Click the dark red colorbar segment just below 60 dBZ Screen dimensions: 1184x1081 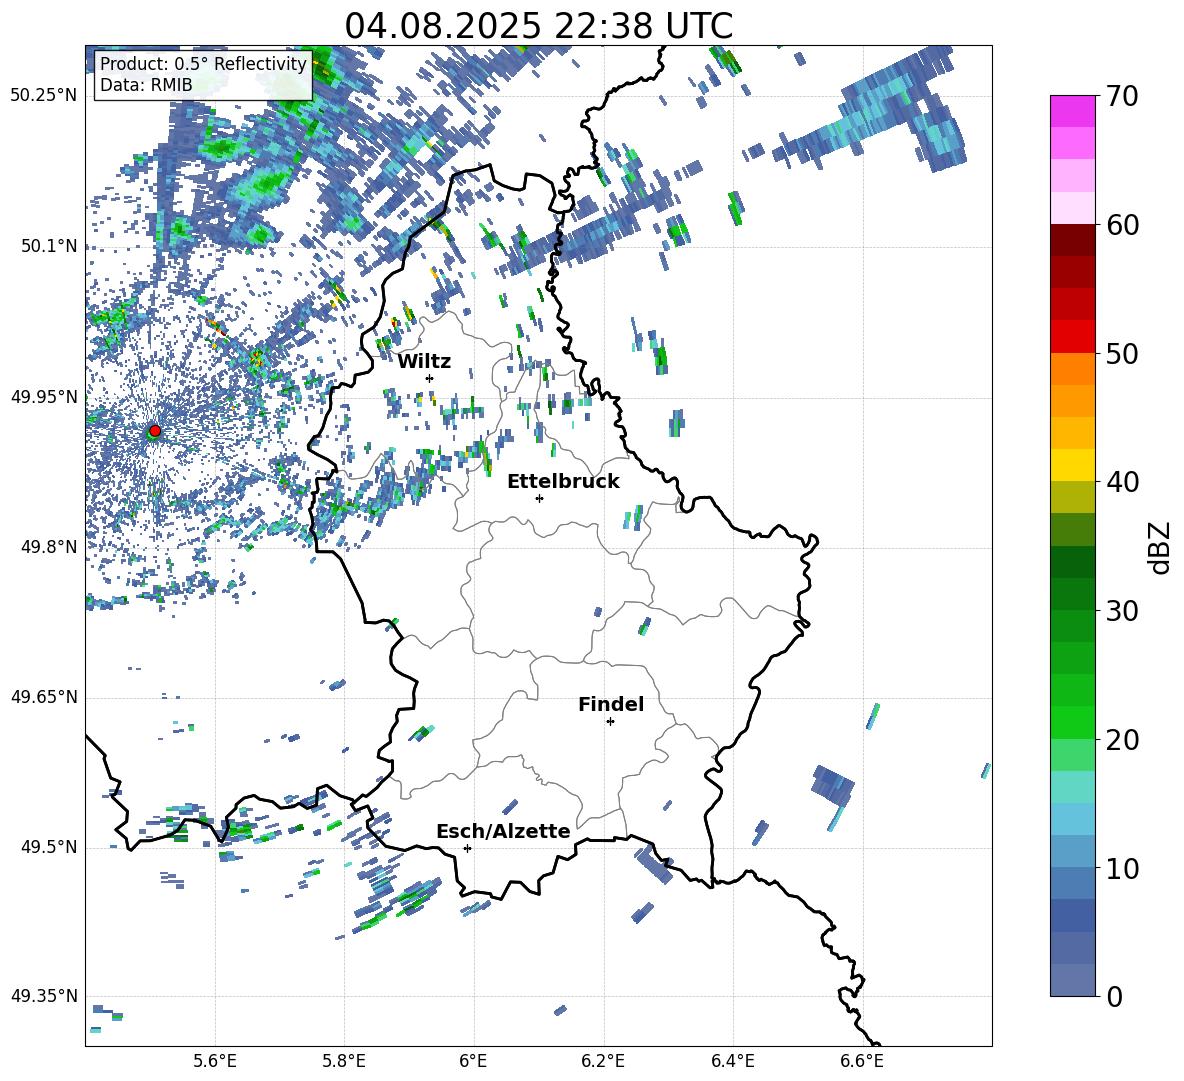point(1072,240)
